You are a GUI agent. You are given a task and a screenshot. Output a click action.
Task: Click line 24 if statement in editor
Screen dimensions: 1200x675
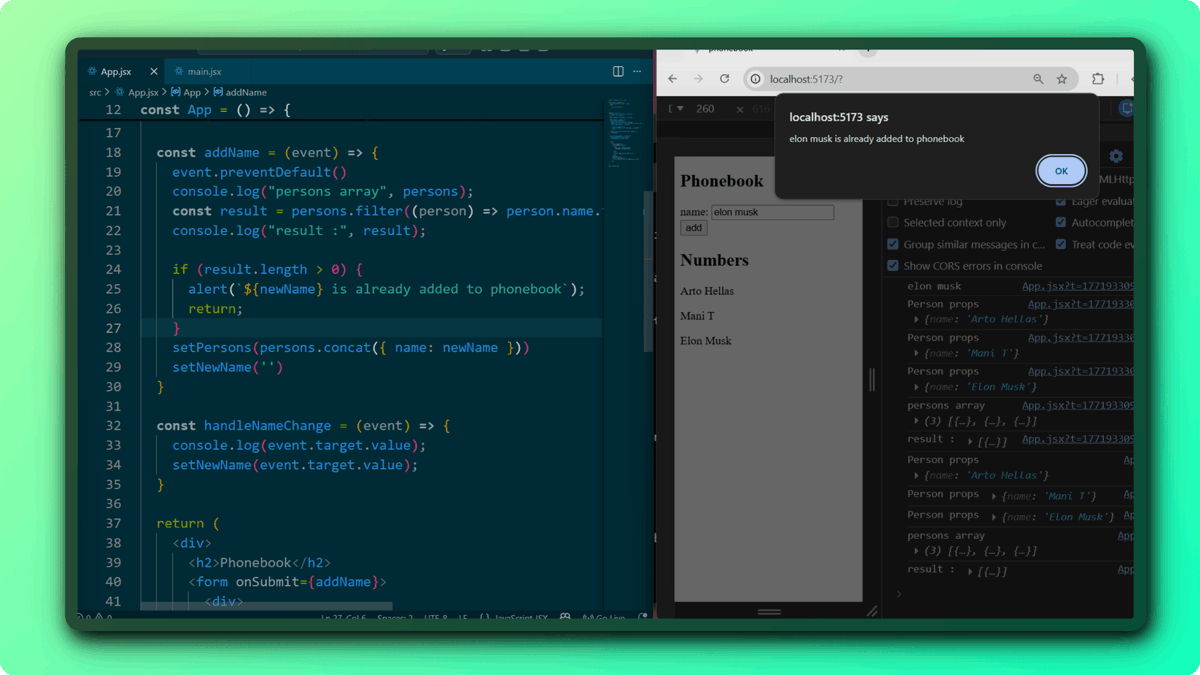(x=268, y=269)
